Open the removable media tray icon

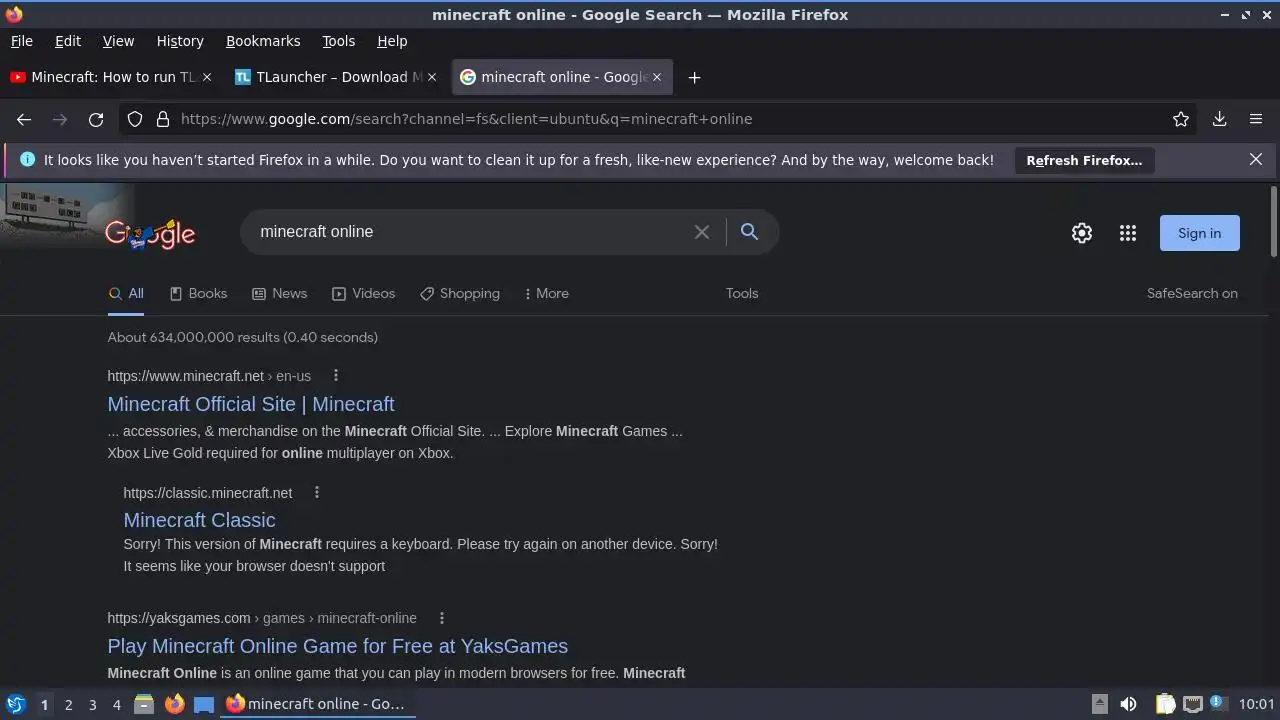pyautogui.click(x=1099, y=704)
